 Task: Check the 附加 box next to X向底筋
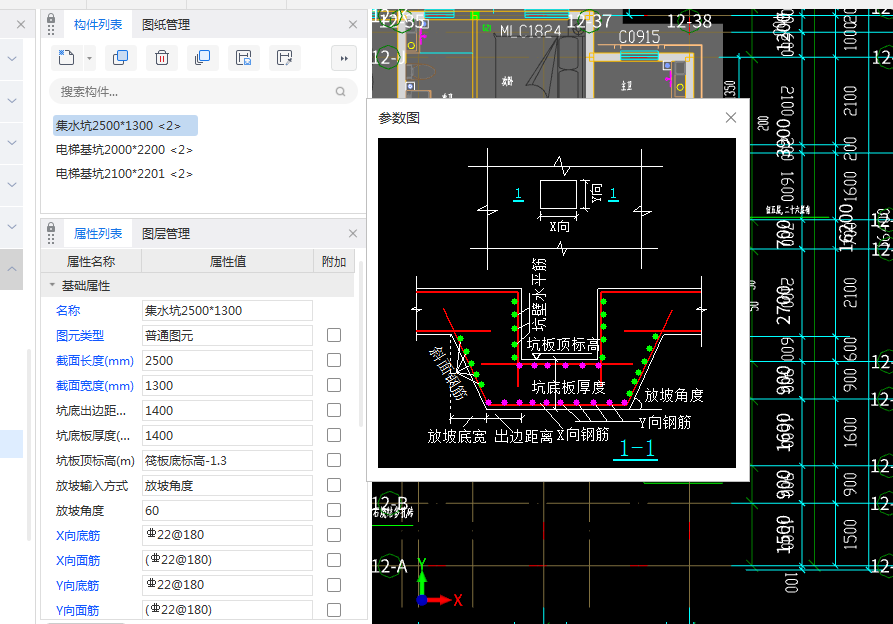pyautogui.click(x=332, y=535)
